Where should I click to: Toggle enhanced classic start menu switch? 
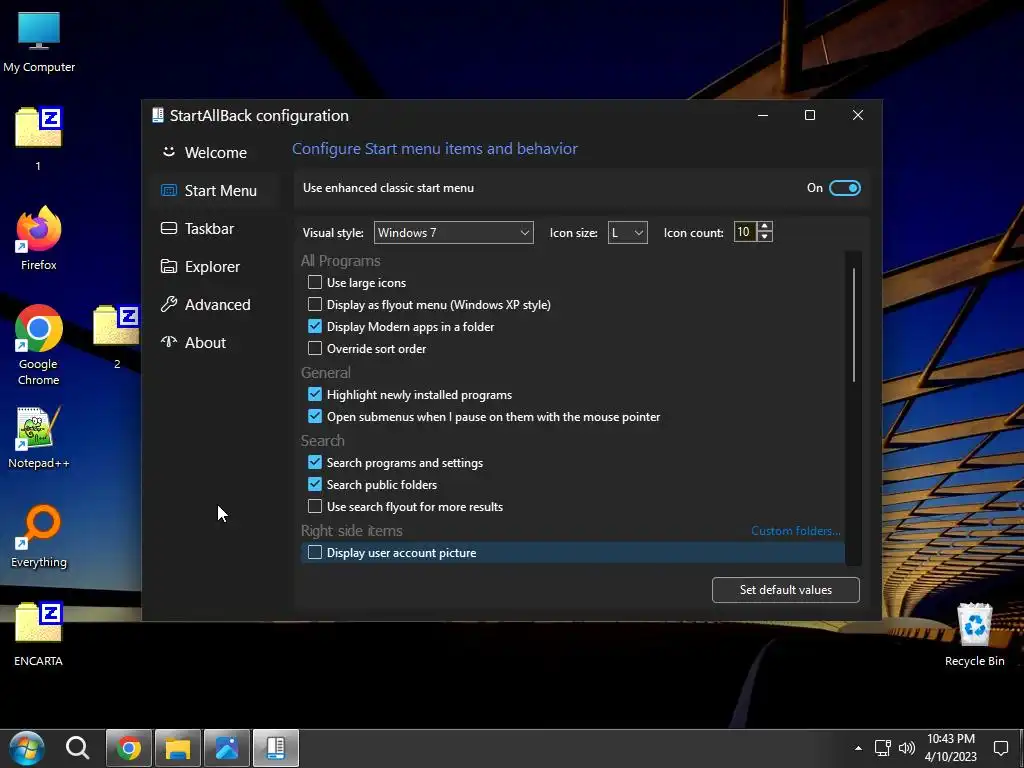coord(844,188)
